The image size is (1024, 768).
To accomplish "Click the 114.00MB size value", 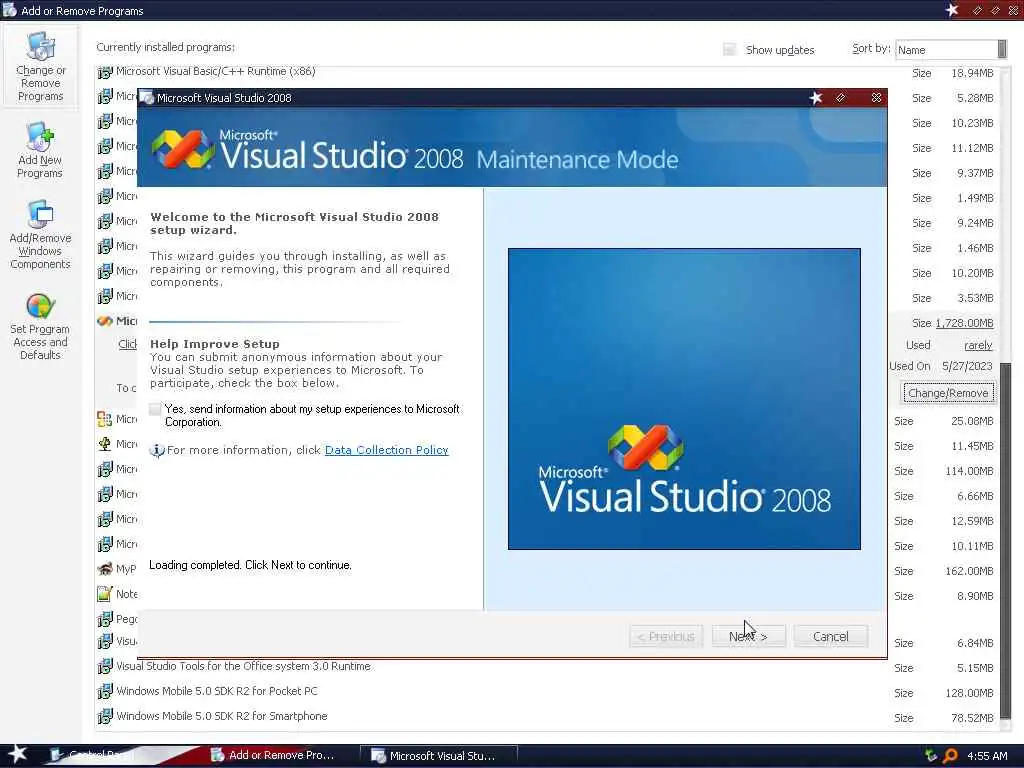I will point(969,471).
